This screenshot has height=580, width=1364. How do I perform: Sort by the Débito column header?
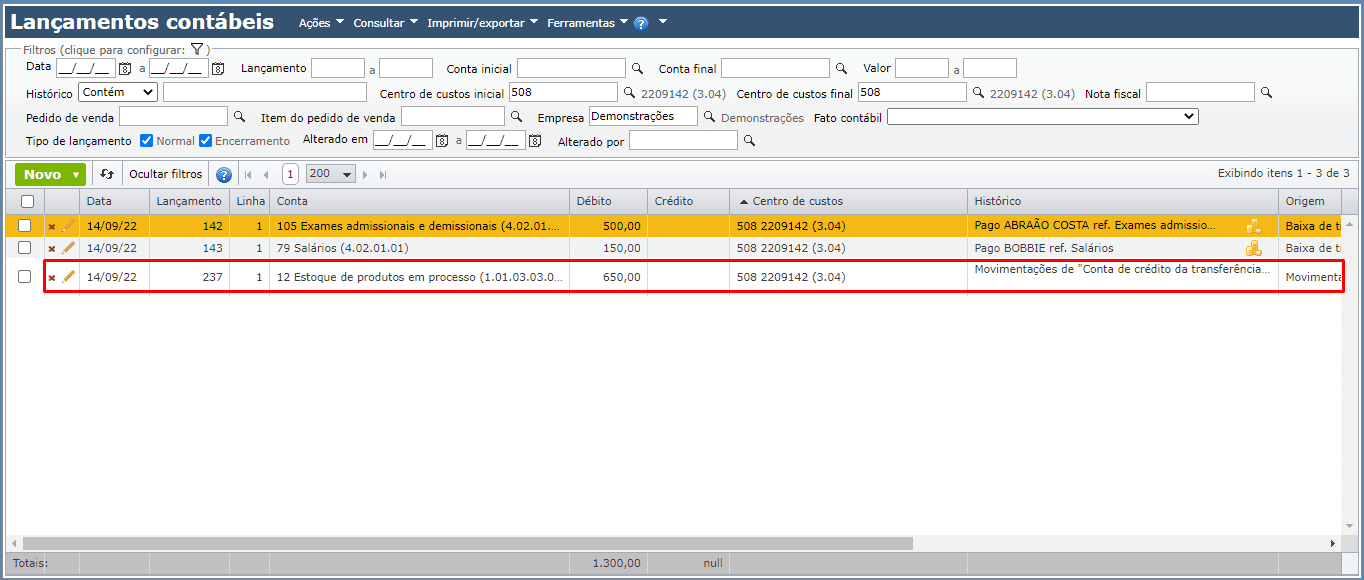point(608,201)
